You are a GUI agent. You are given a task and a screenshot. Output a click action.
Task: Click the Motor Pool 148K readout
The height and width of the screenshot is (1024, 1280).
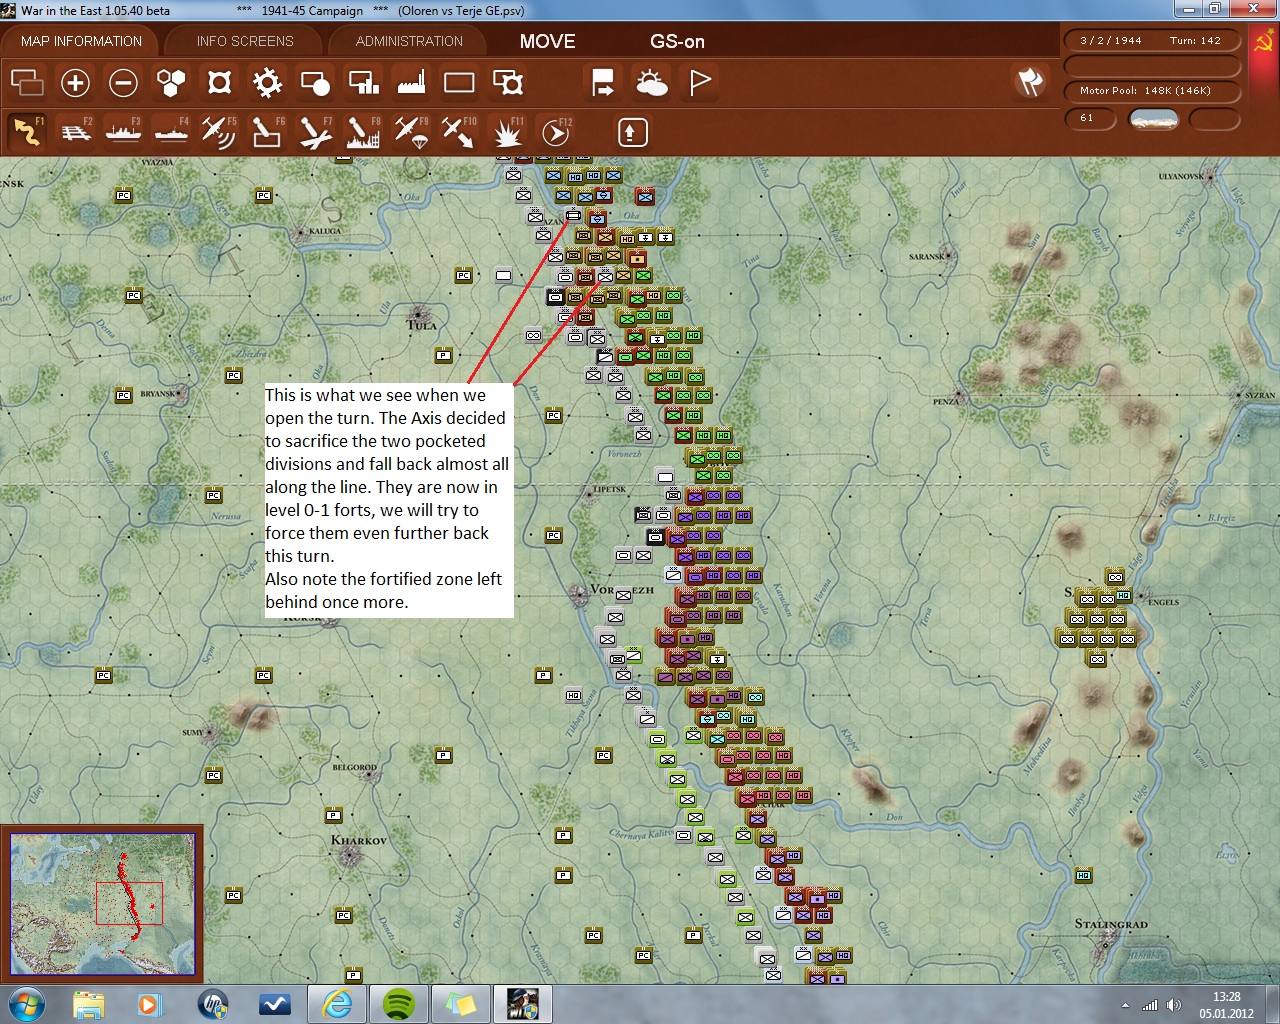point(1153,91)
